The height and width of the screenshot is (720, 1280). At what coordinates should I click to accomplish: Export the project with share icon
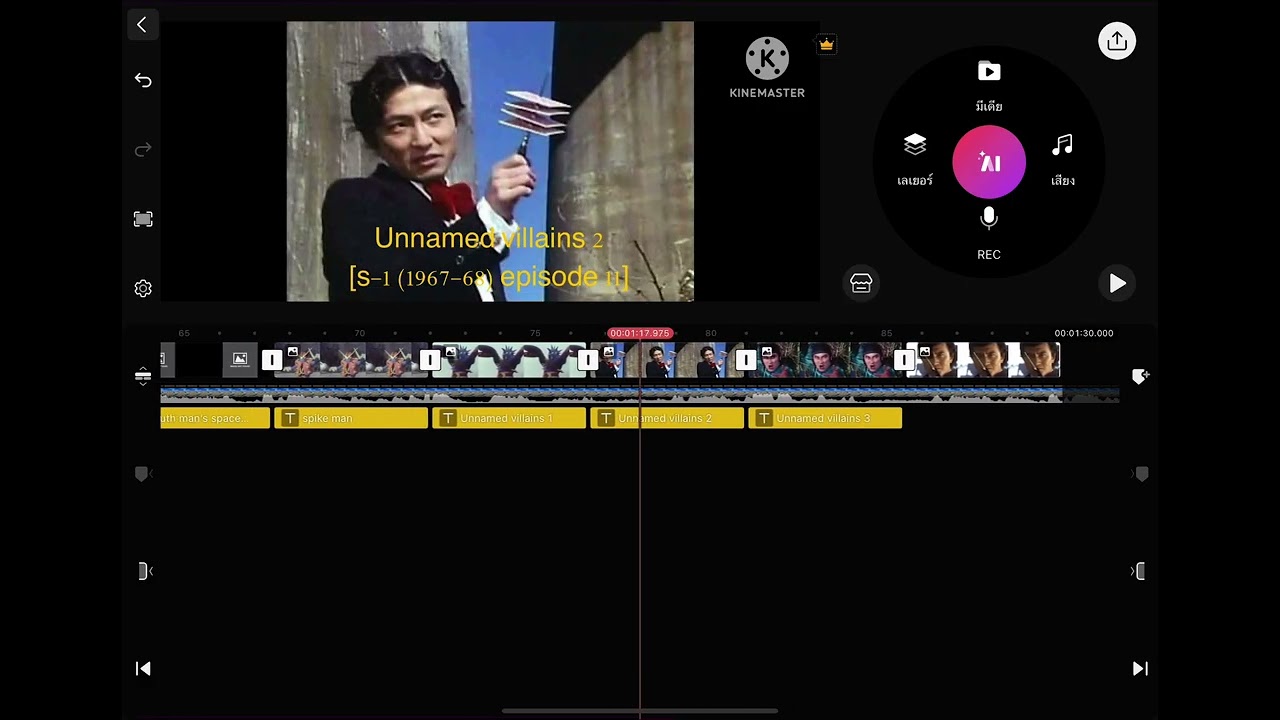click(x=1117, y=41)
